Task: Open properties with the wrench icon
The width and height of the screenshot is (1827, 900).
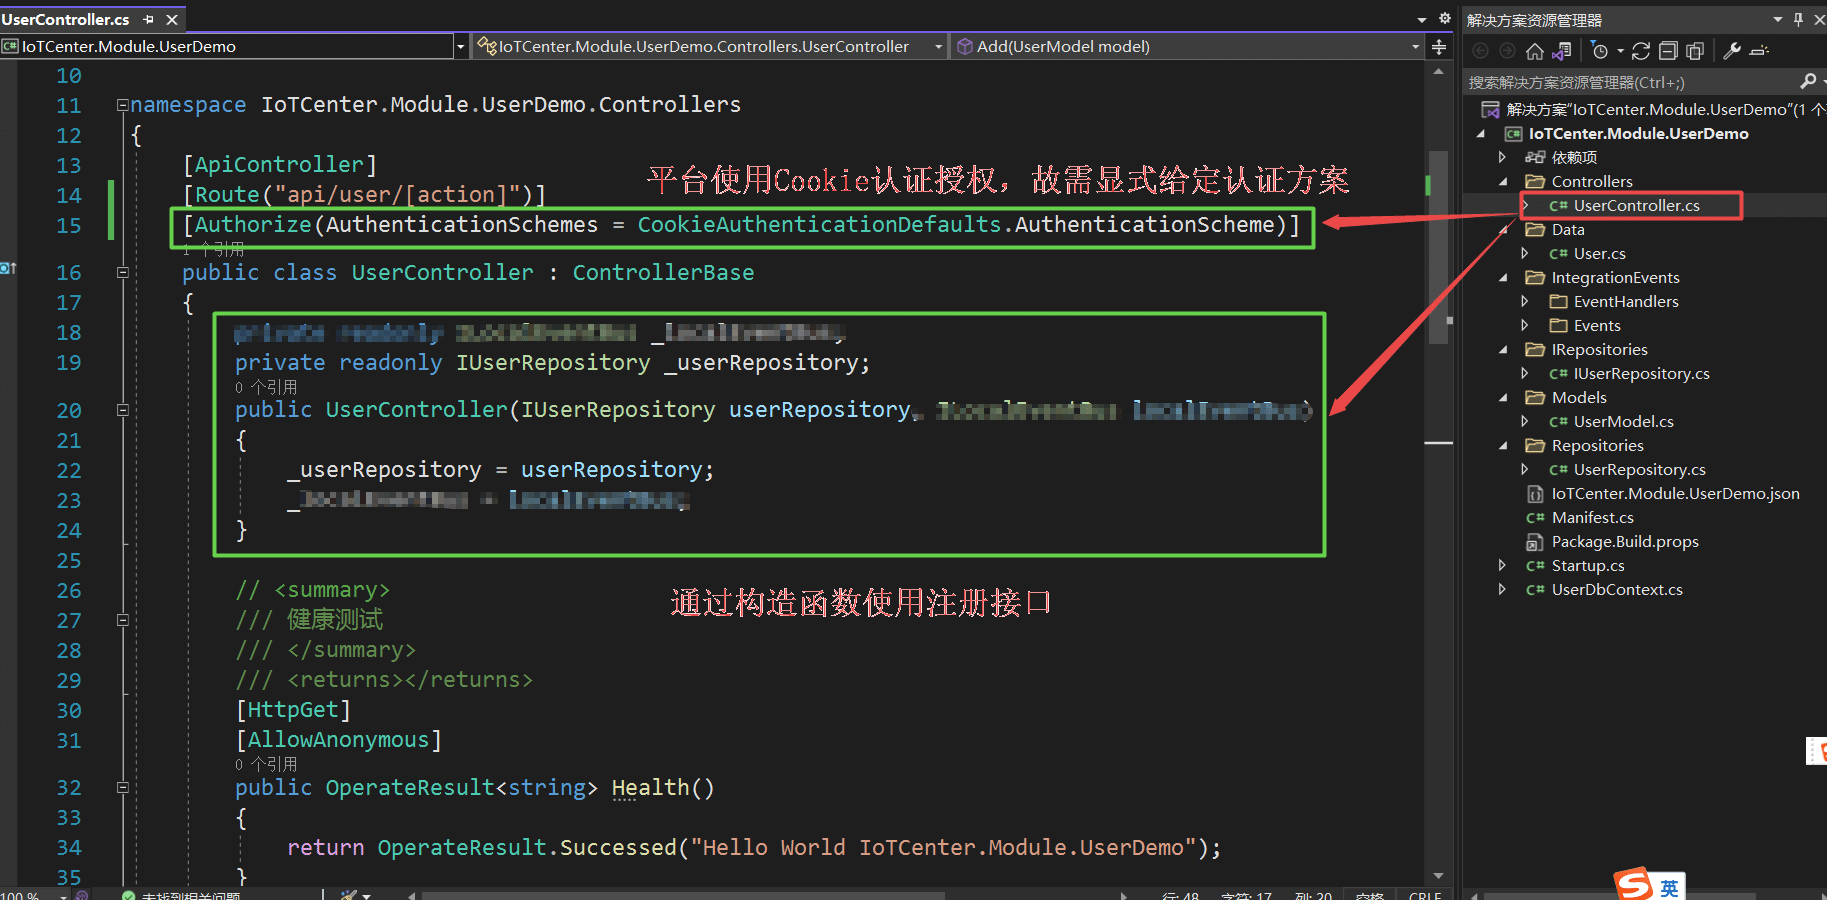Action: (1733, 51)
